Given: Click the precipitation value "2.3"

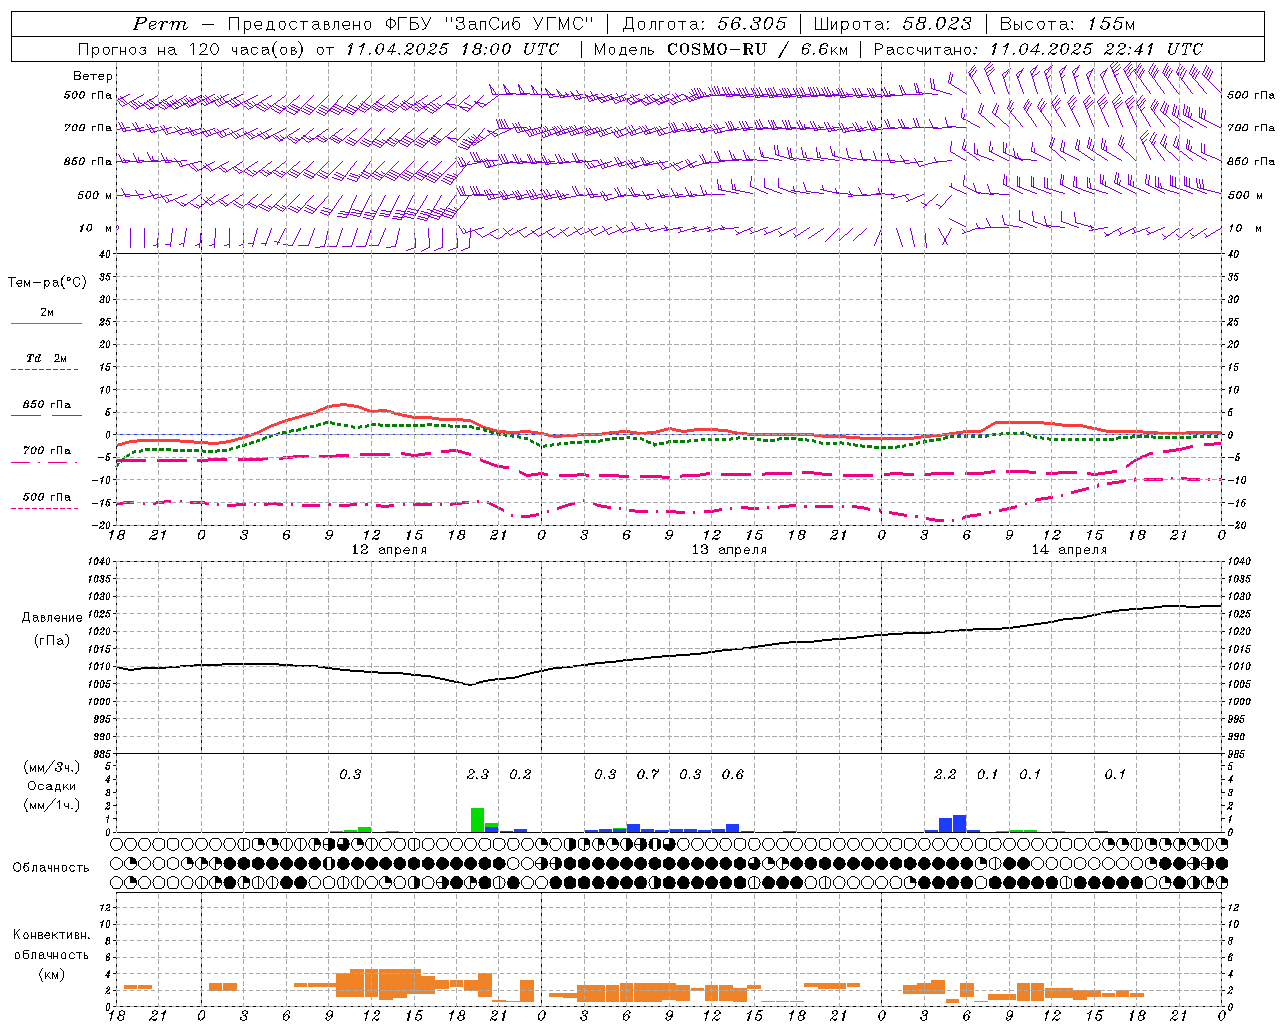Looking at the screenshot, I should tap(478, 774).
